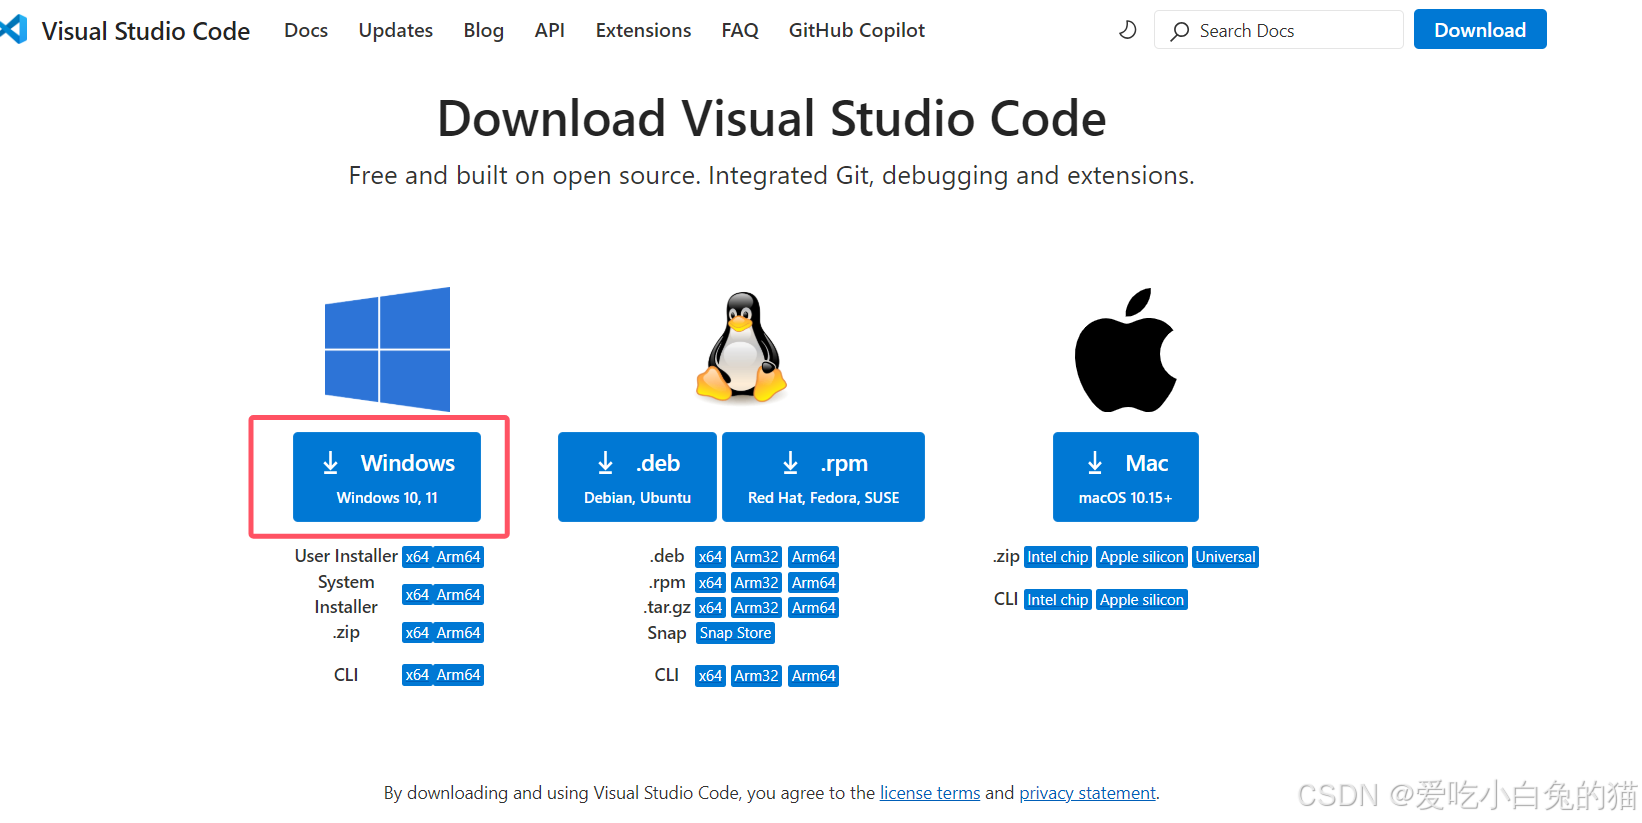Open the license terms link
This screenshot has height=823, width=1642.
(x=930, y=793)
